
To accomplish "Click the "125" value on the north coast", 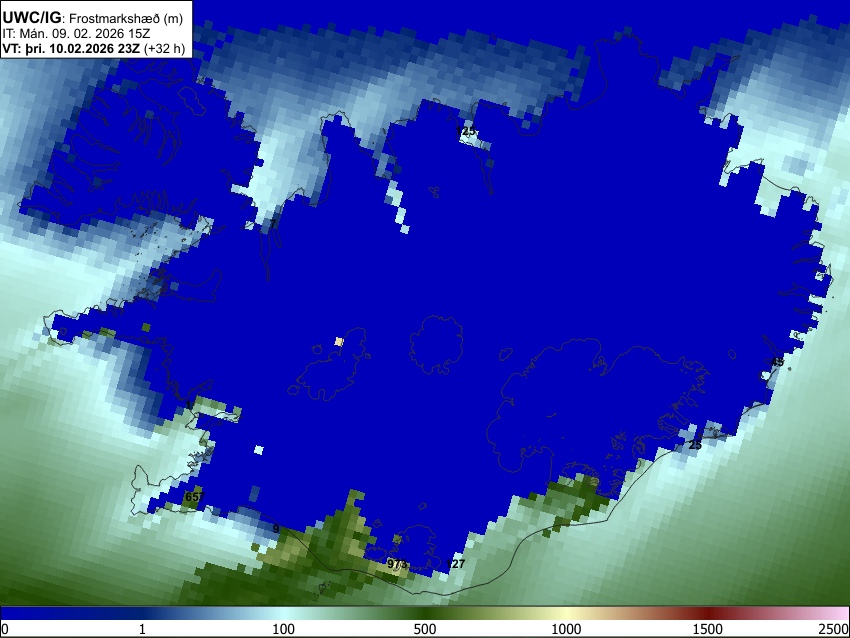I will [x=466, y=131].
